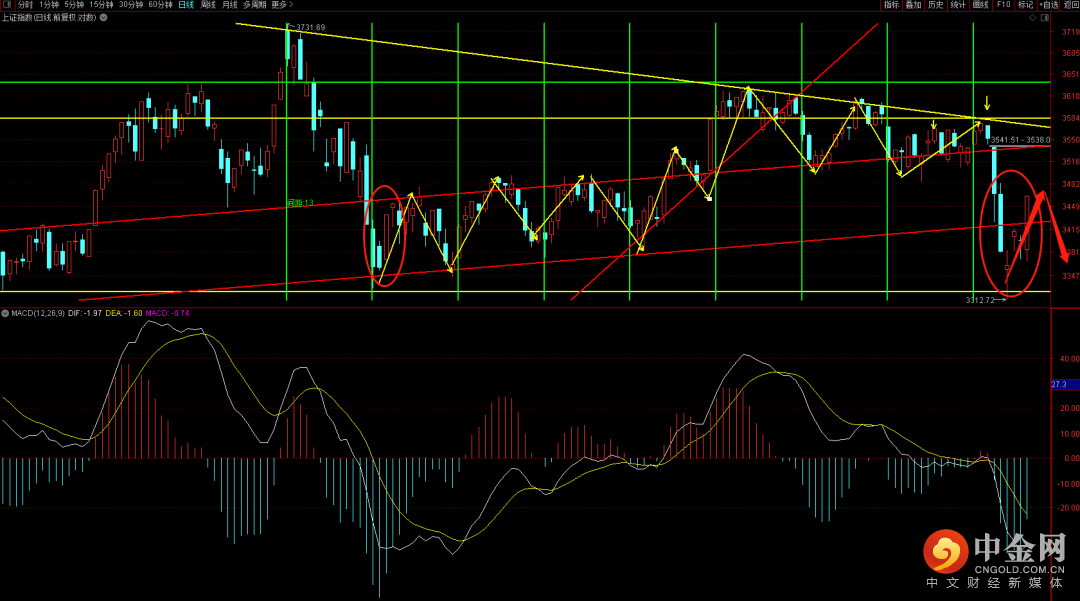Image resolution: width=1080 pixels, height=601 pixels.
Task: Click the 叠加 overlay button
Action: point(913,5)
